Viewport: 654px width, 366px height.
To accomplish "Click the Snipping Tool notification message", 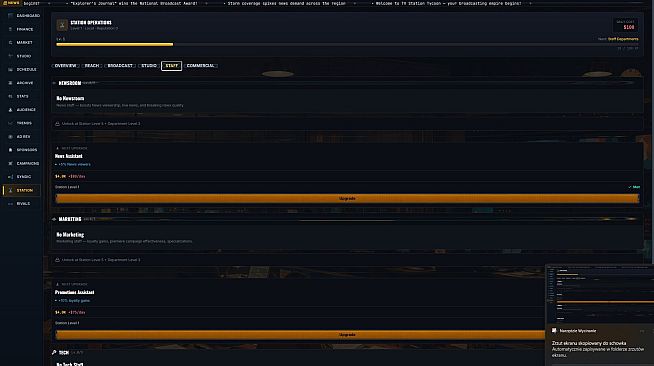I will [598, 349].
